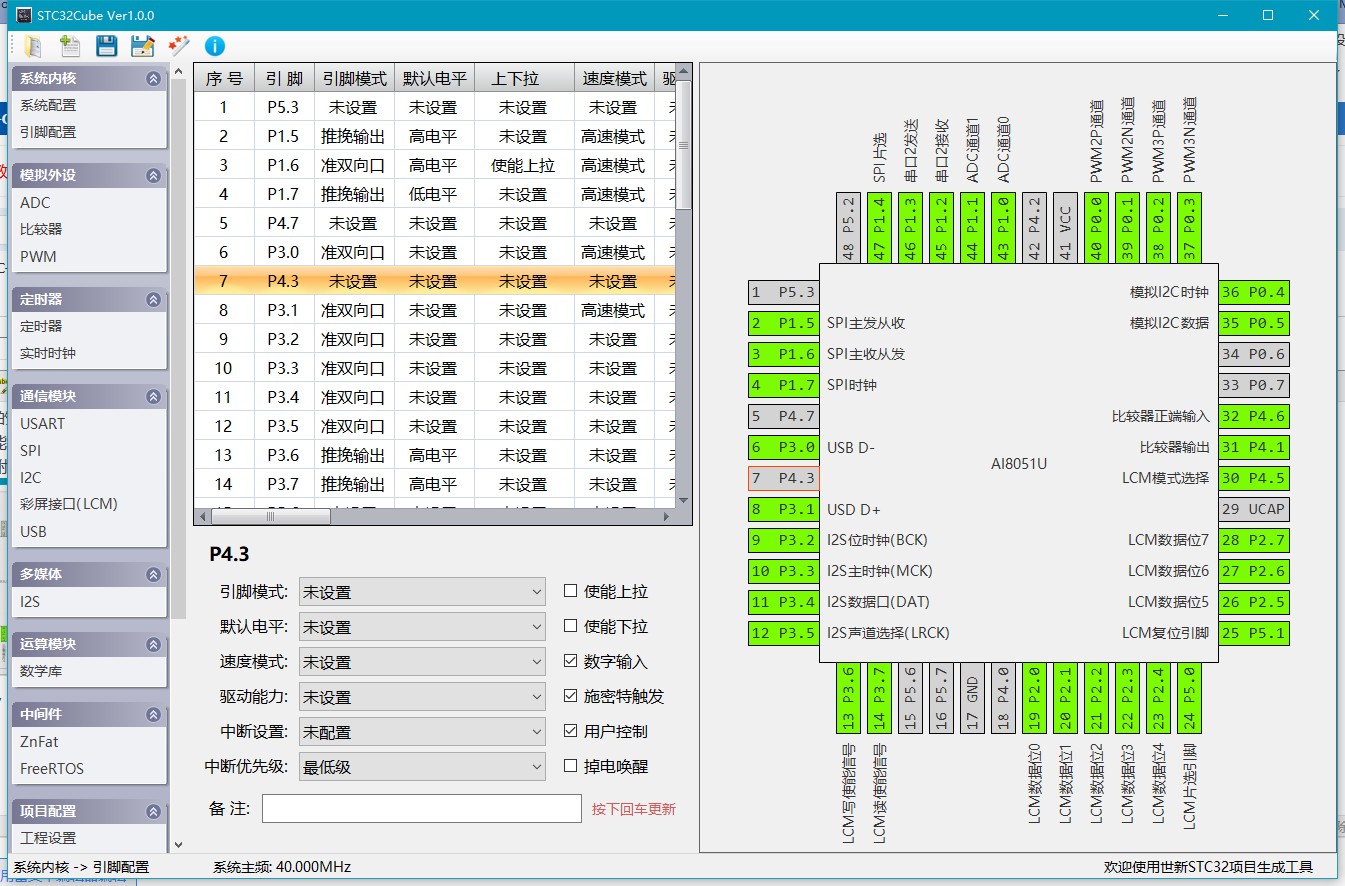Select table row 4 pin P1.7
The width and height of the screenshot is (1345, 886).
[x=435, y=194]
